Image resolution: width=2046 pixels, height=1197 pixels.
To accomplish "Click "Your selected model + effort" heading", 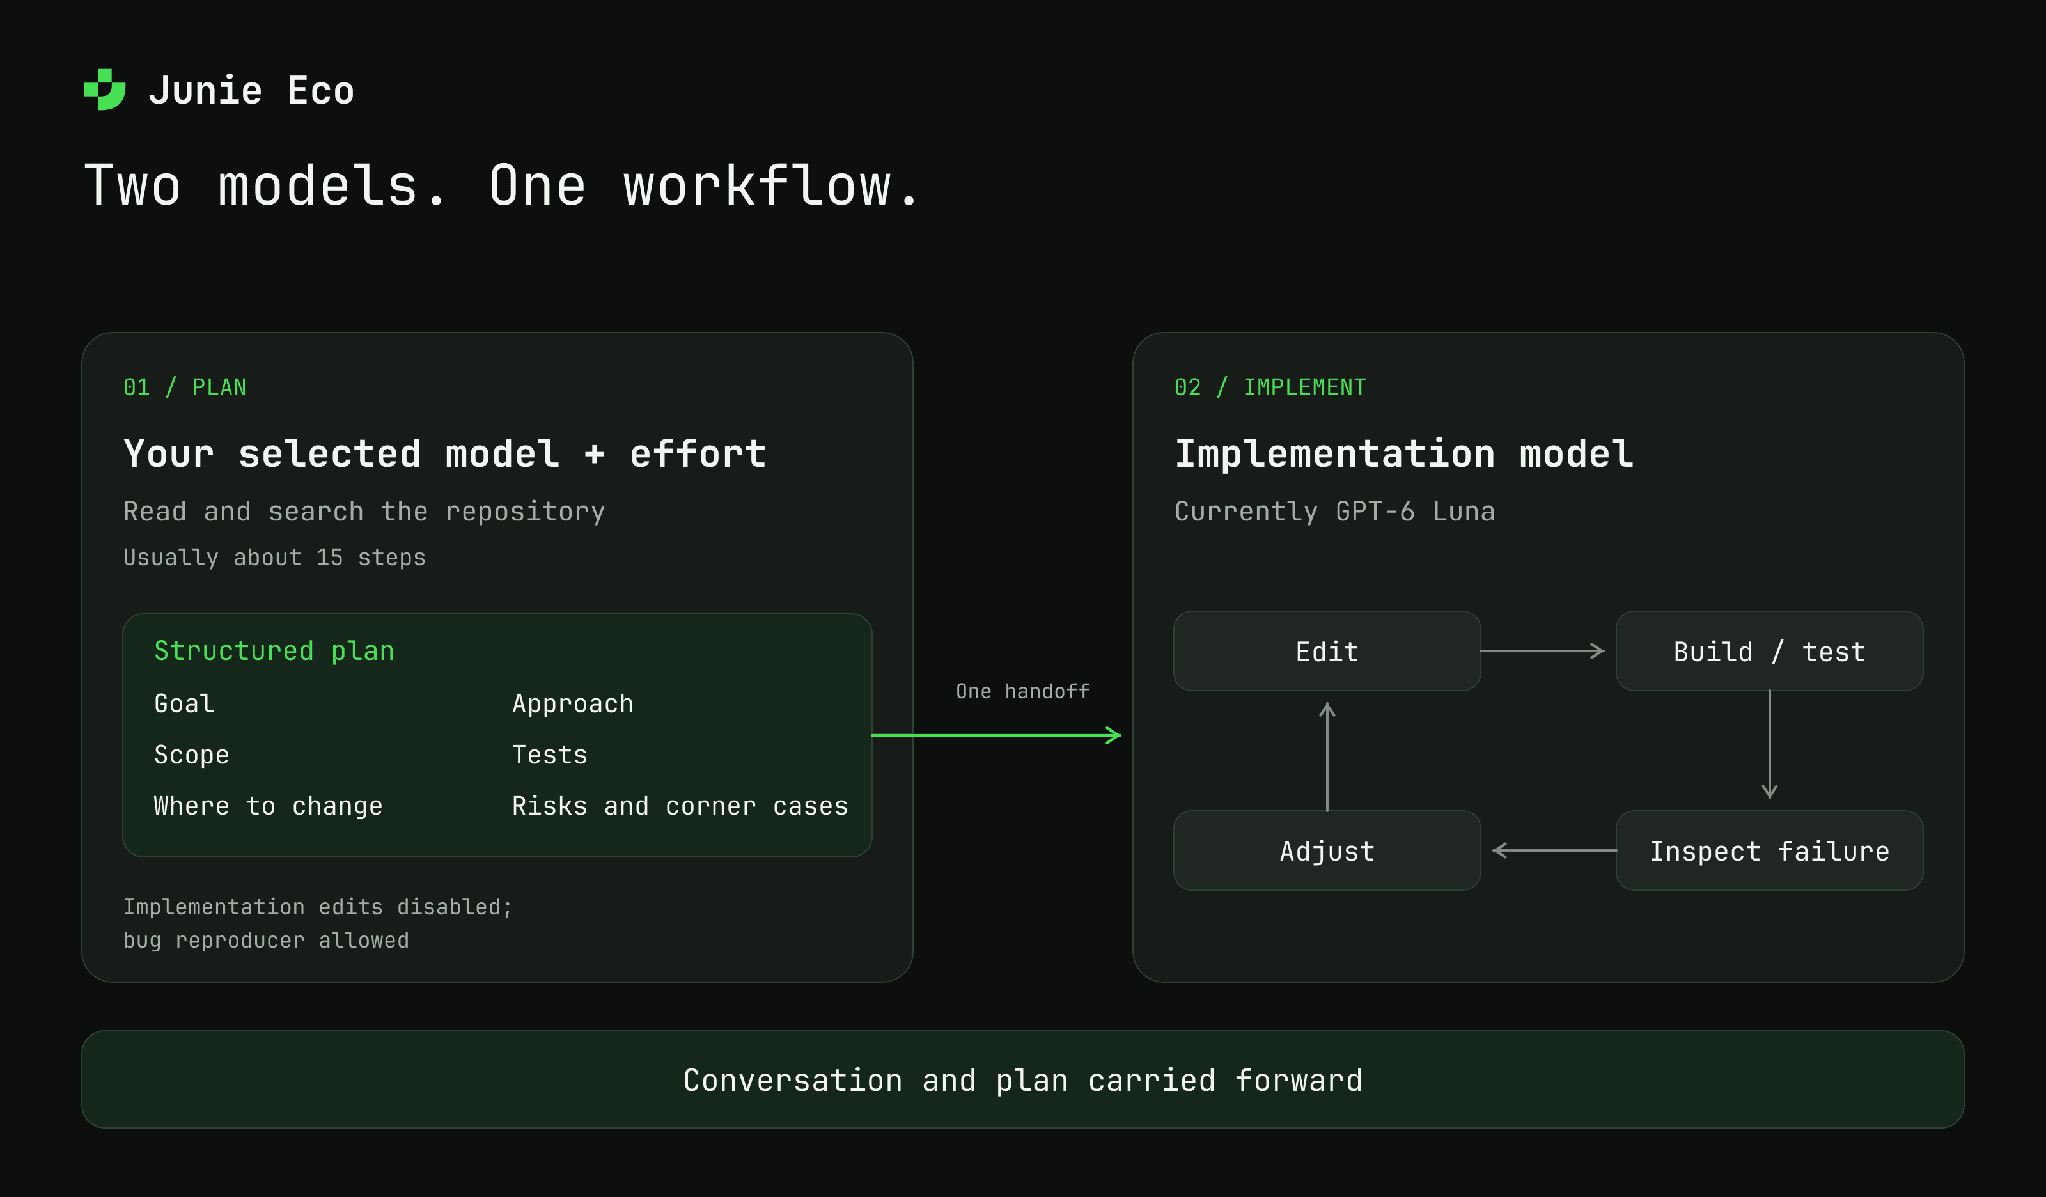I will tap(445, 454).
